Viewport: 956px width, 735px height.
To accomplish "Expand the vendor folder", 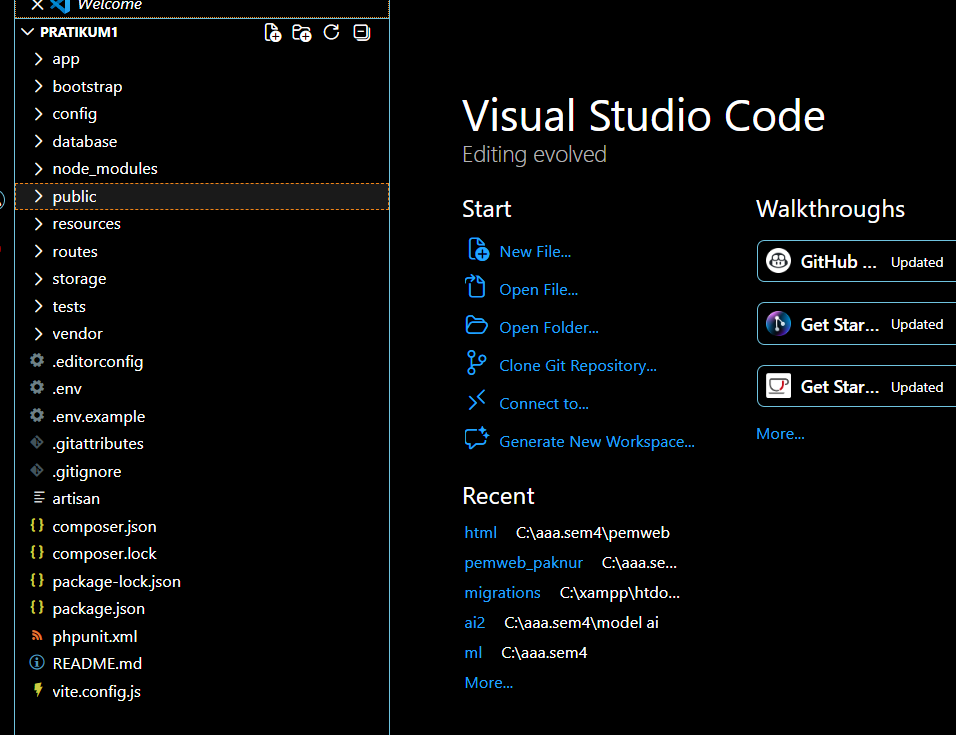I will pos(38,333).
